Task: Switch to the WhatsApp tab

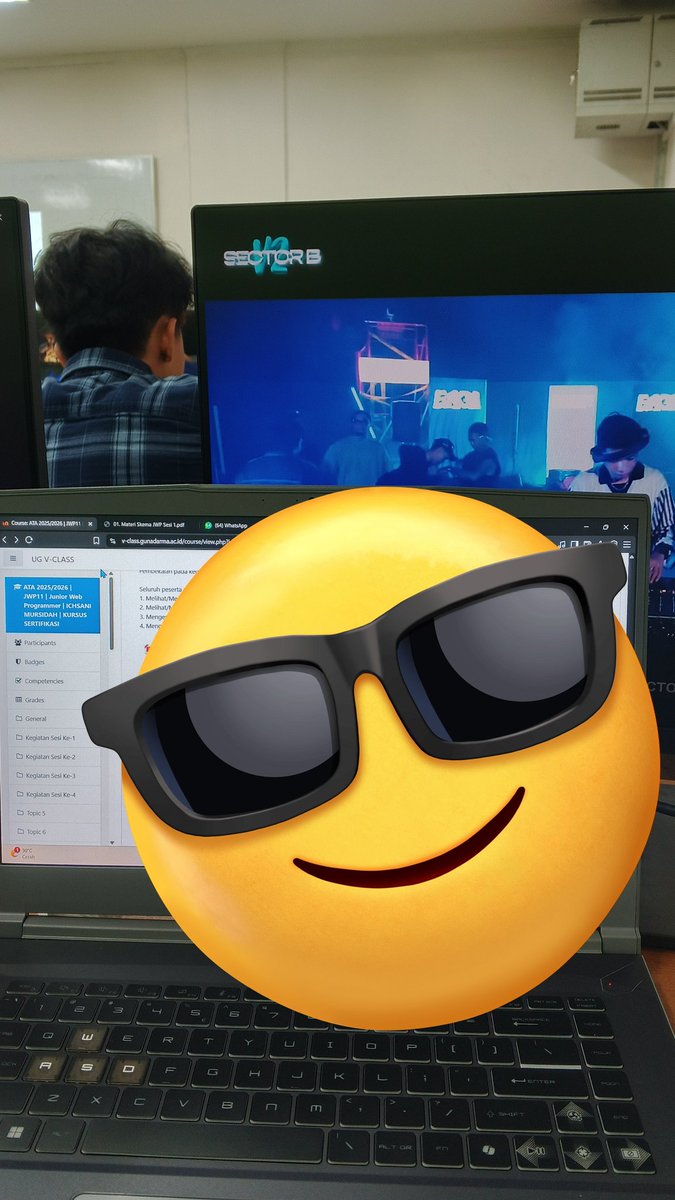Action: [x=228, y=525]
